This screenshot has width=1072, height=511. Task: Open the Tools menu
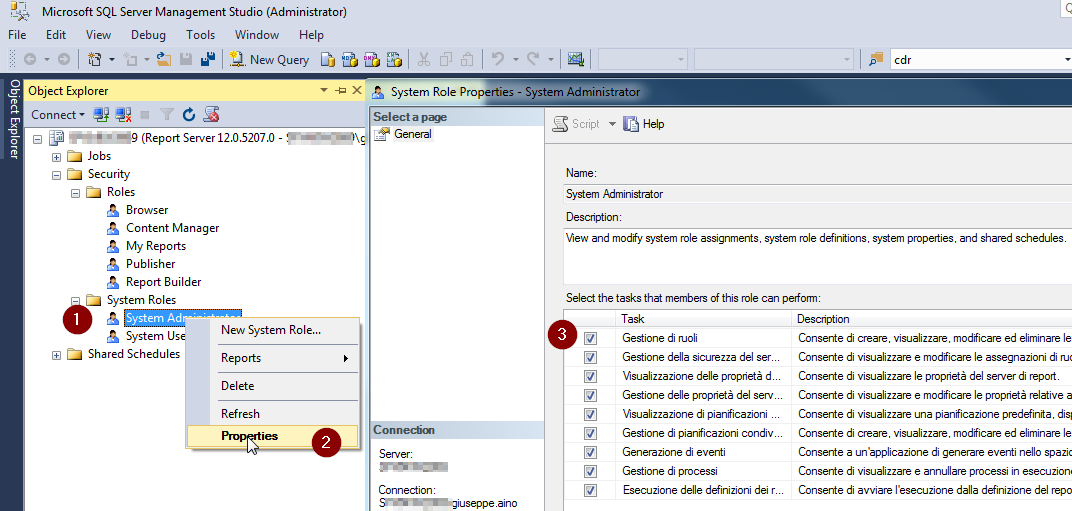click(200, 35)
